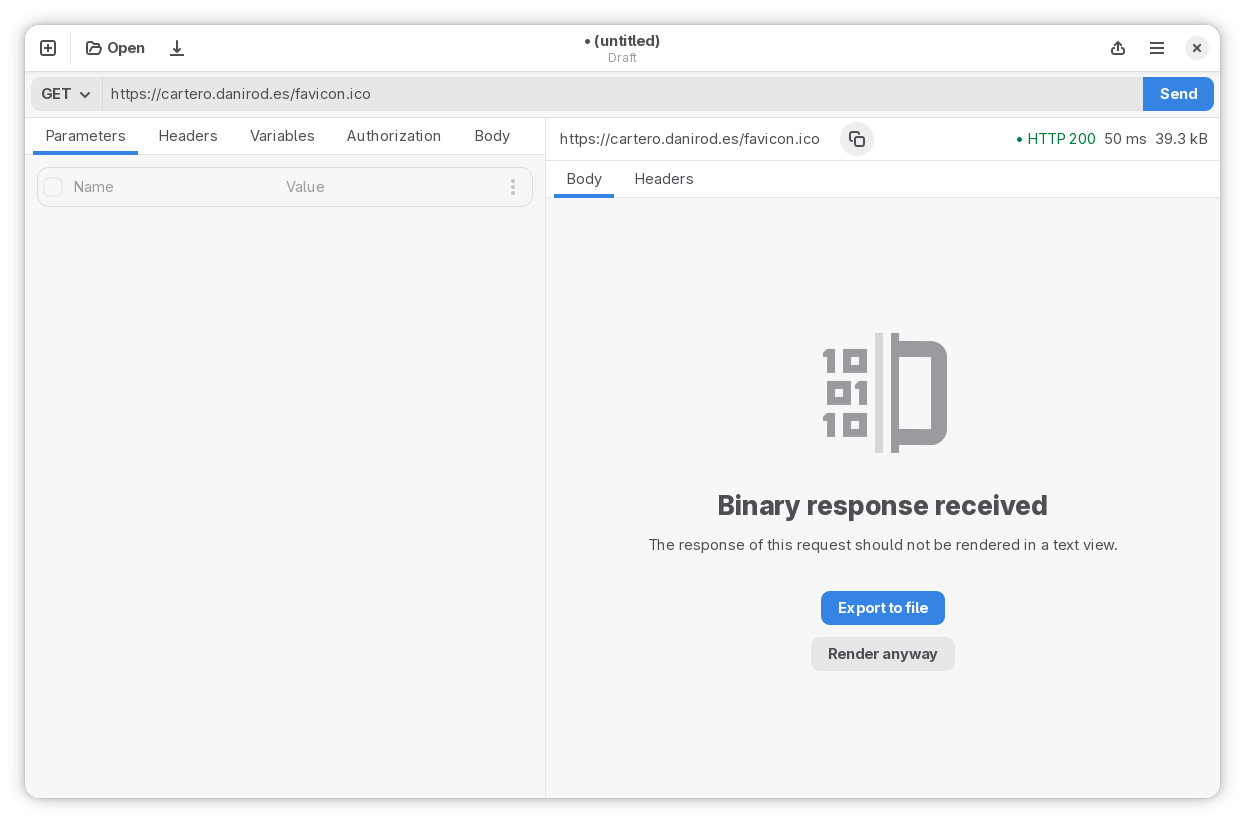The height and width of the screenshot is (823, 1245).
Task: Select the Authorization tab
Action: [393, 136]
